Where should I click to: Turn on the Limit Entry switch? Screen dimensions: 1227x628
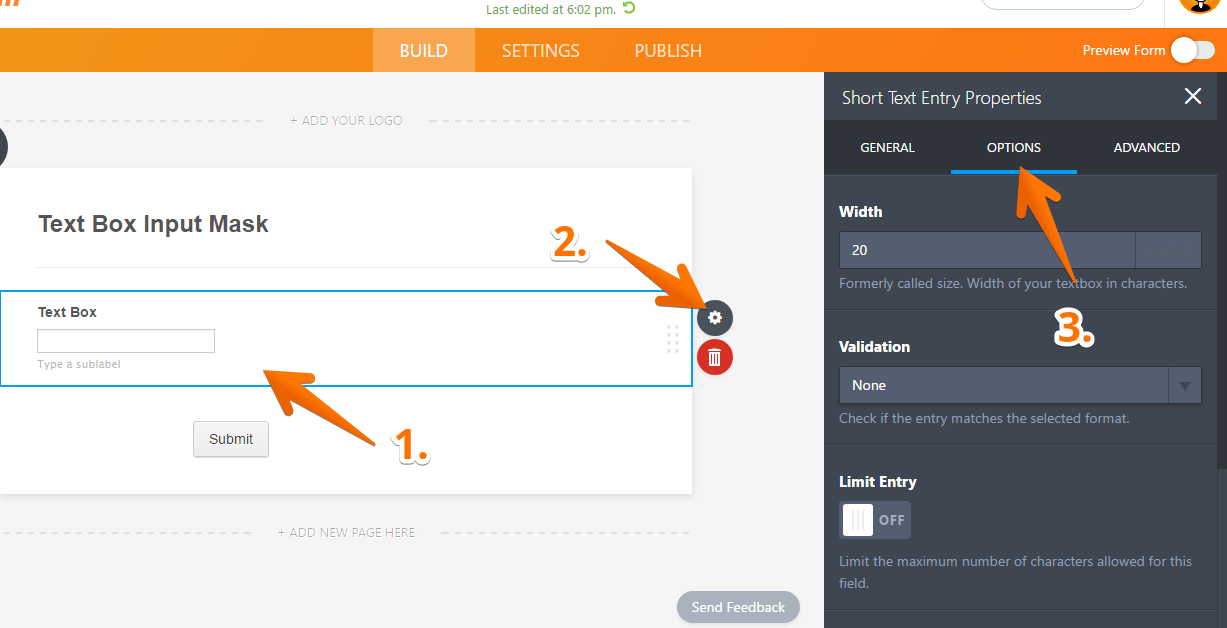[x=874, y=520]
